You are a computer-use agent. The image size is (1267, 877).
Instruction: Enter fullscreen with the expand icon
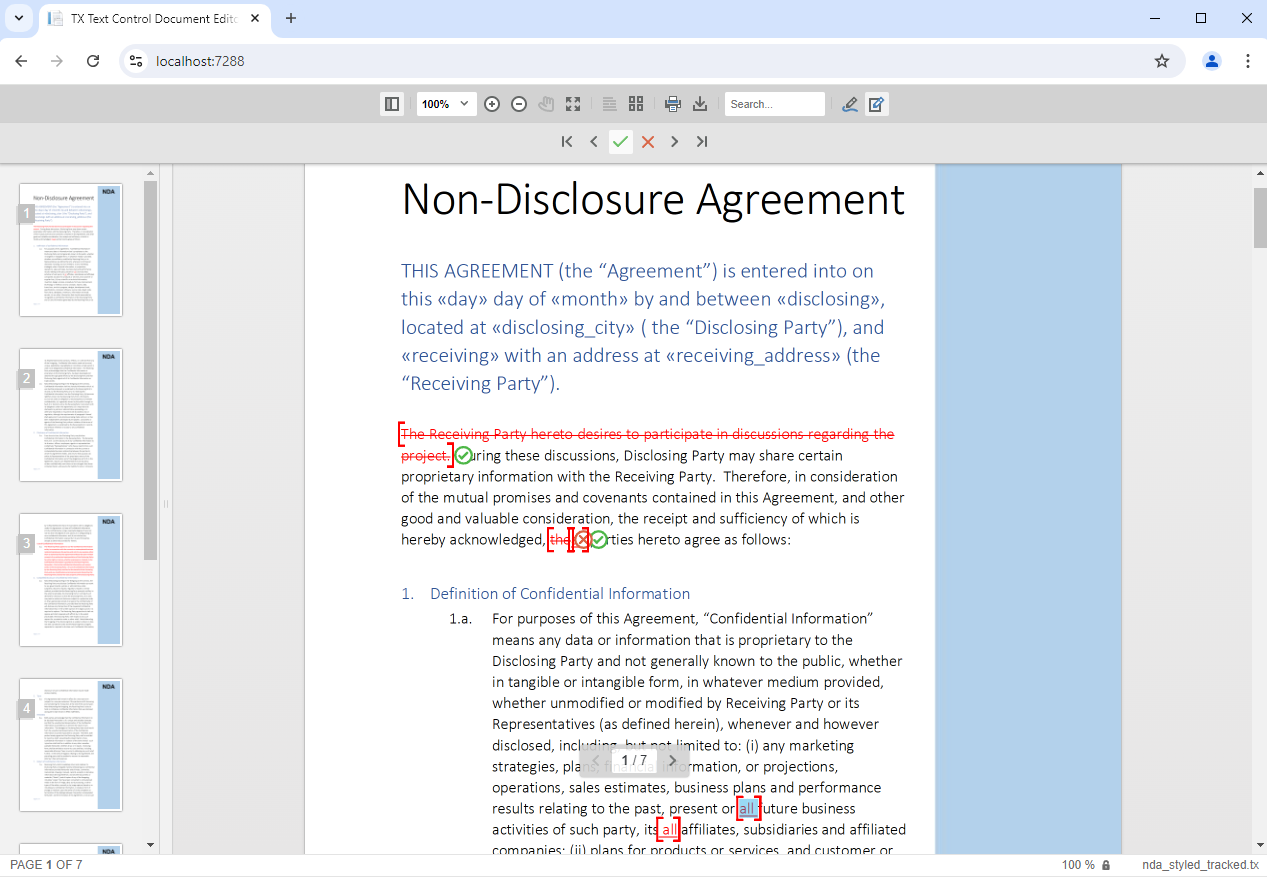[x=573, y=104]
